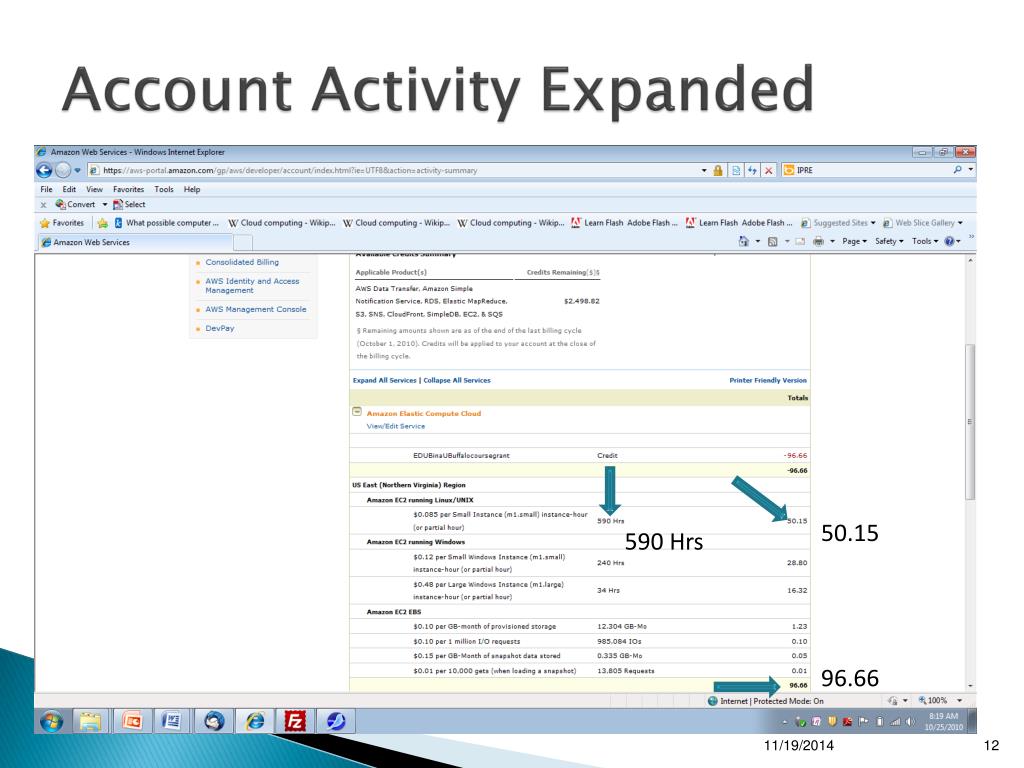Open Windows Explorer folder on taskbar

click(90, 722)
